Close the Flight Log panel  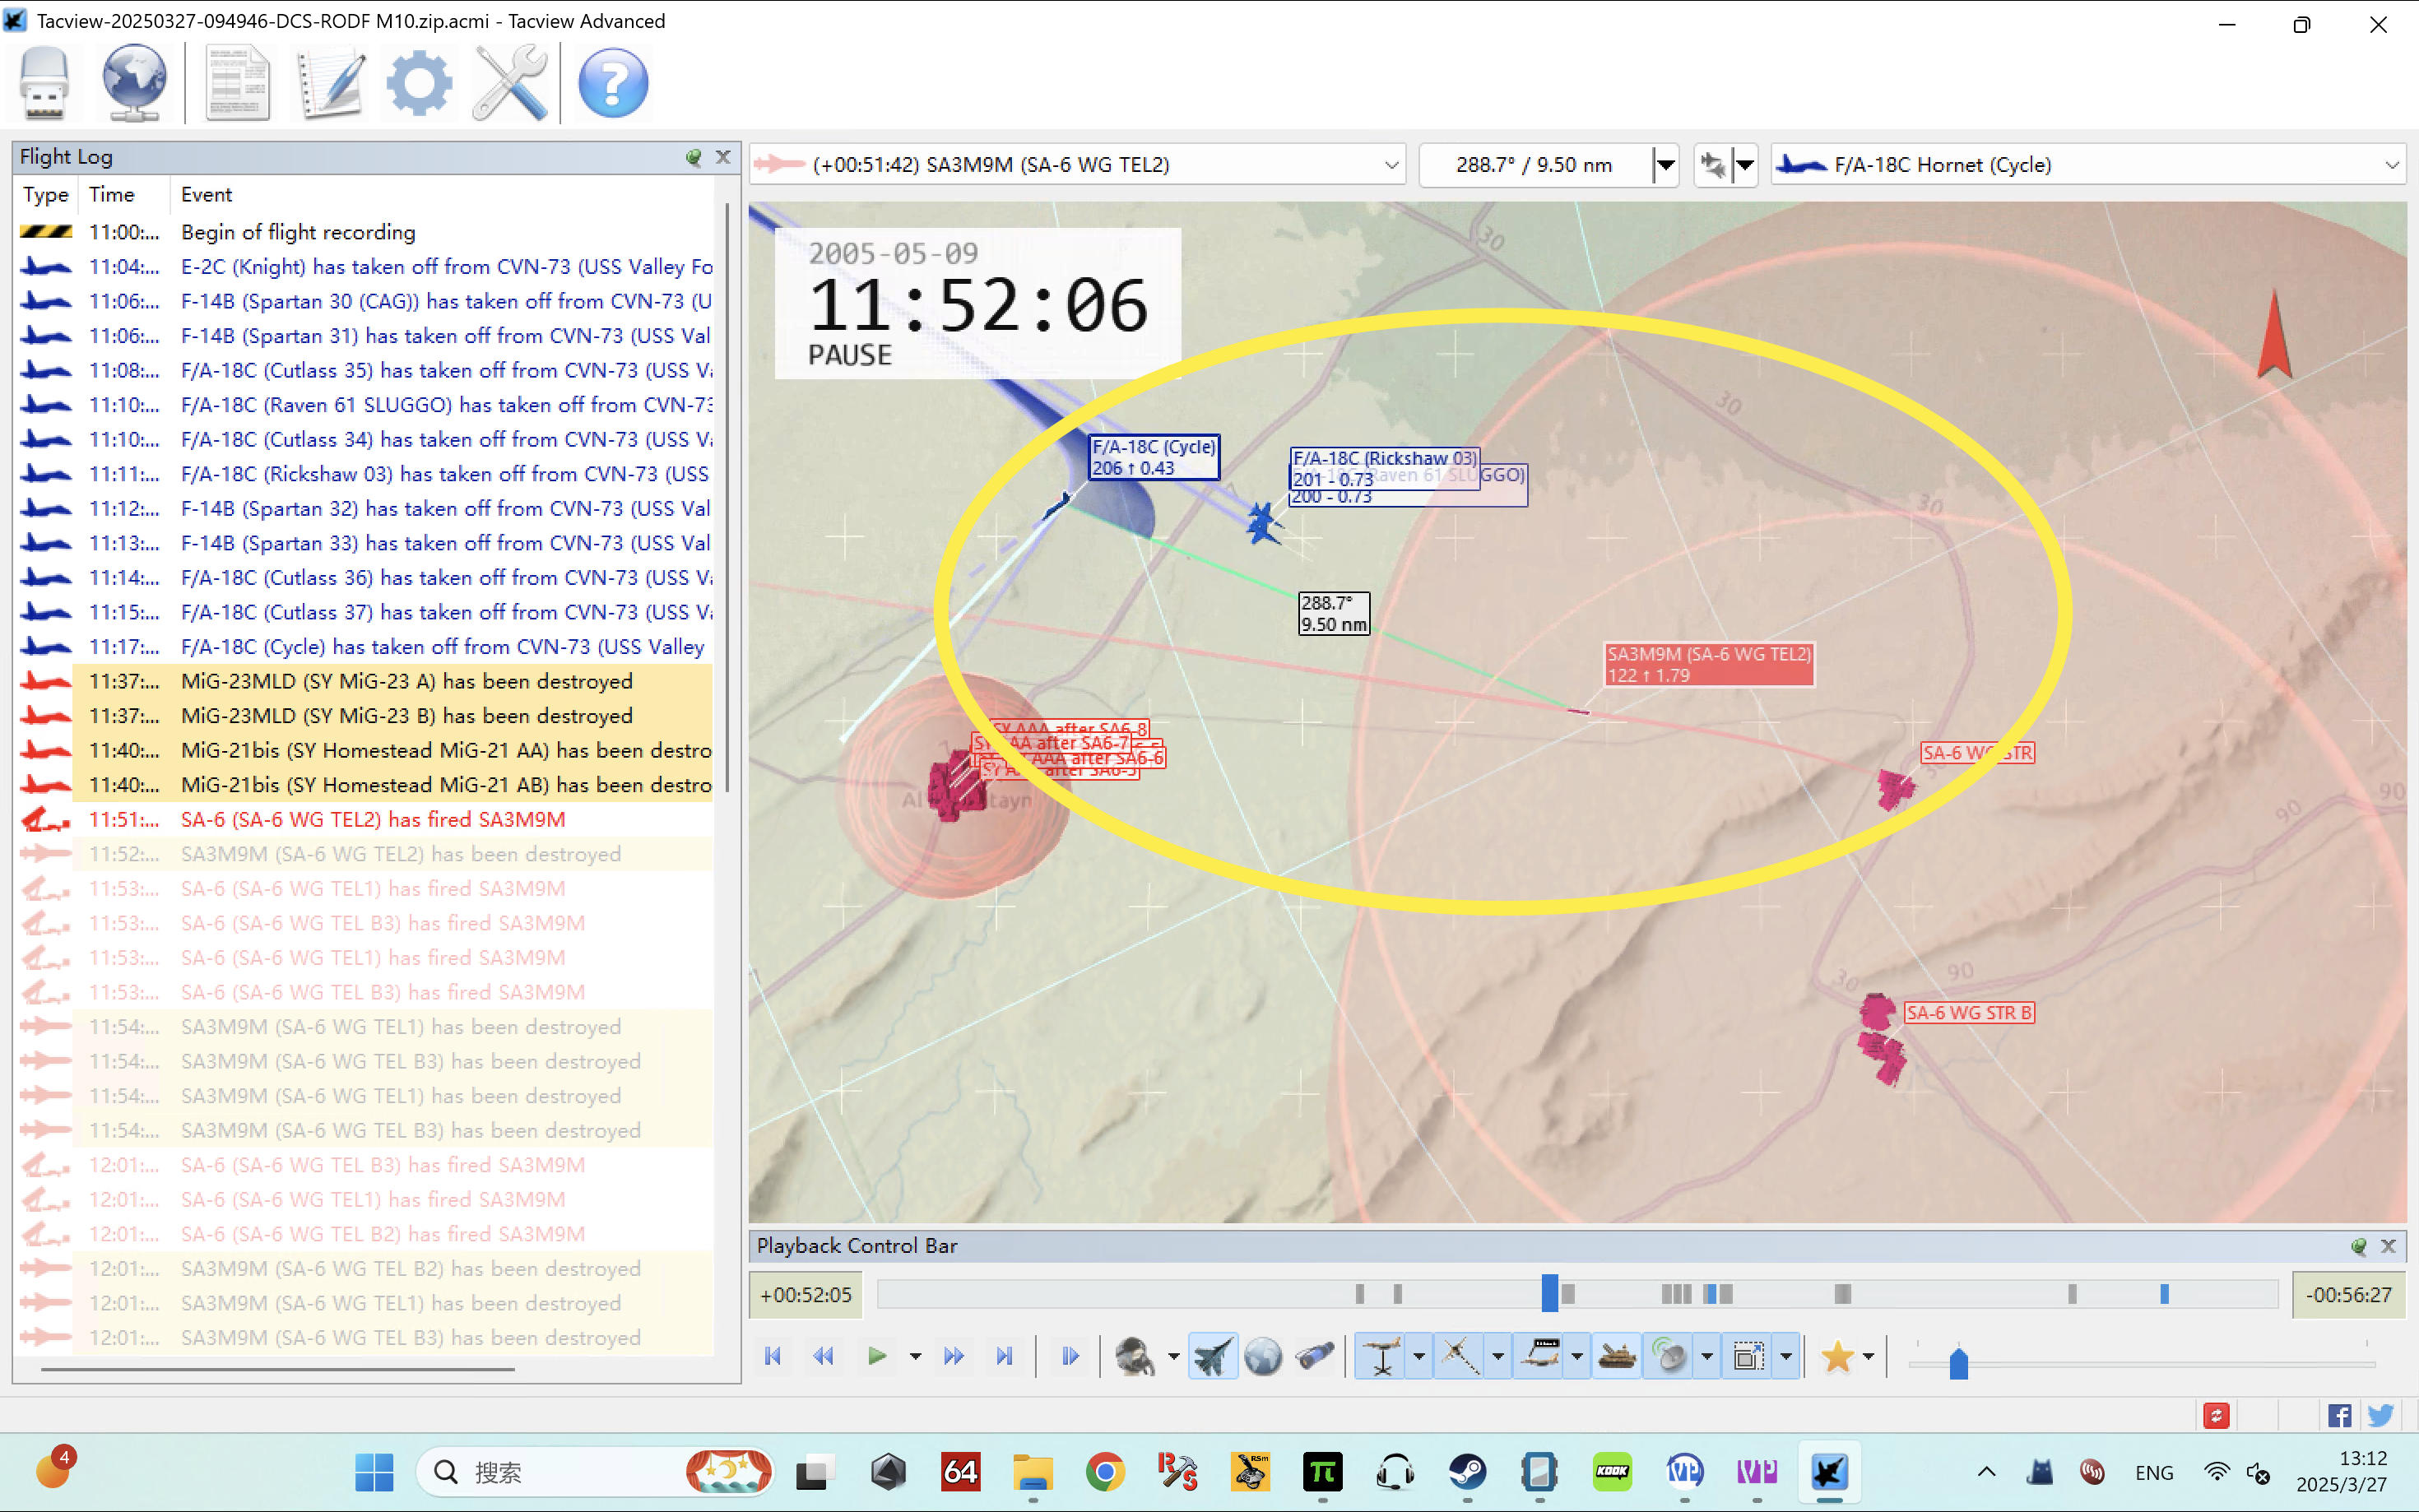[723, 157]
